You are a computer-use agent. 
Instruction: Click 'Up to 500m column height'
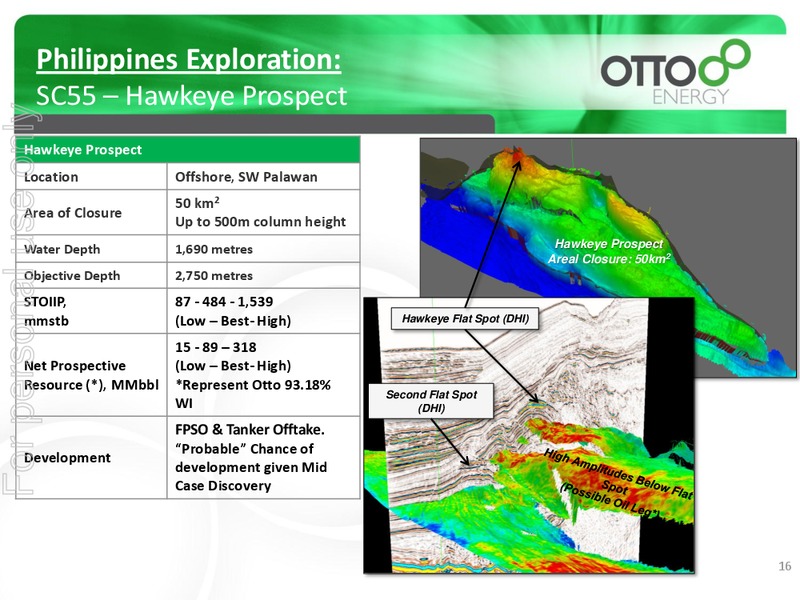pos(260,221)
